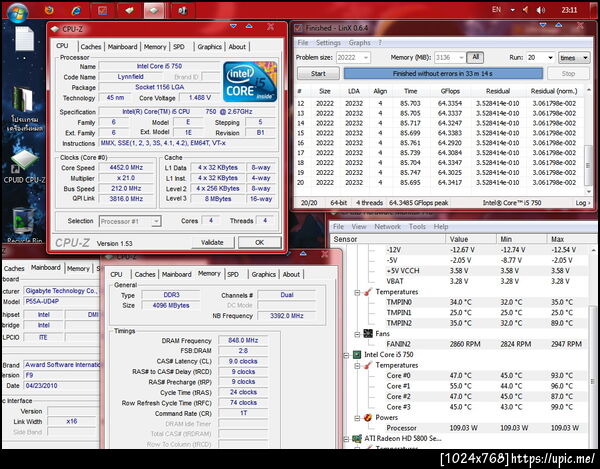Image resolution: width=600 pixels, height=469 pixels.
Task: Click the LinX results vertical scrollbar
Action: pyautogui.click(x=589, y=140)
